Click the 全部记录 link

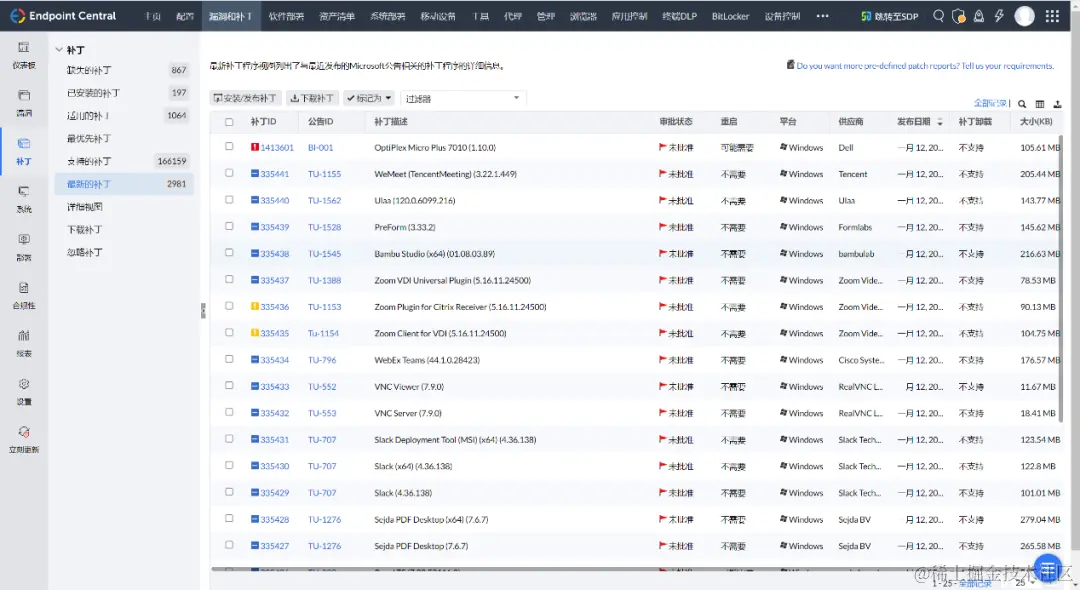click(x=990, y=103)
